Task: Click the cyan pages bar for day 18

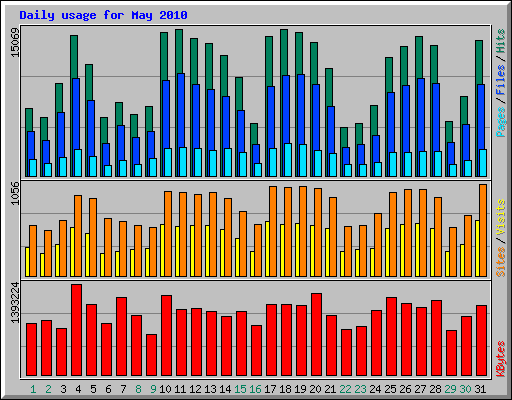Action: pyautogui.click(x=288, y=160)
